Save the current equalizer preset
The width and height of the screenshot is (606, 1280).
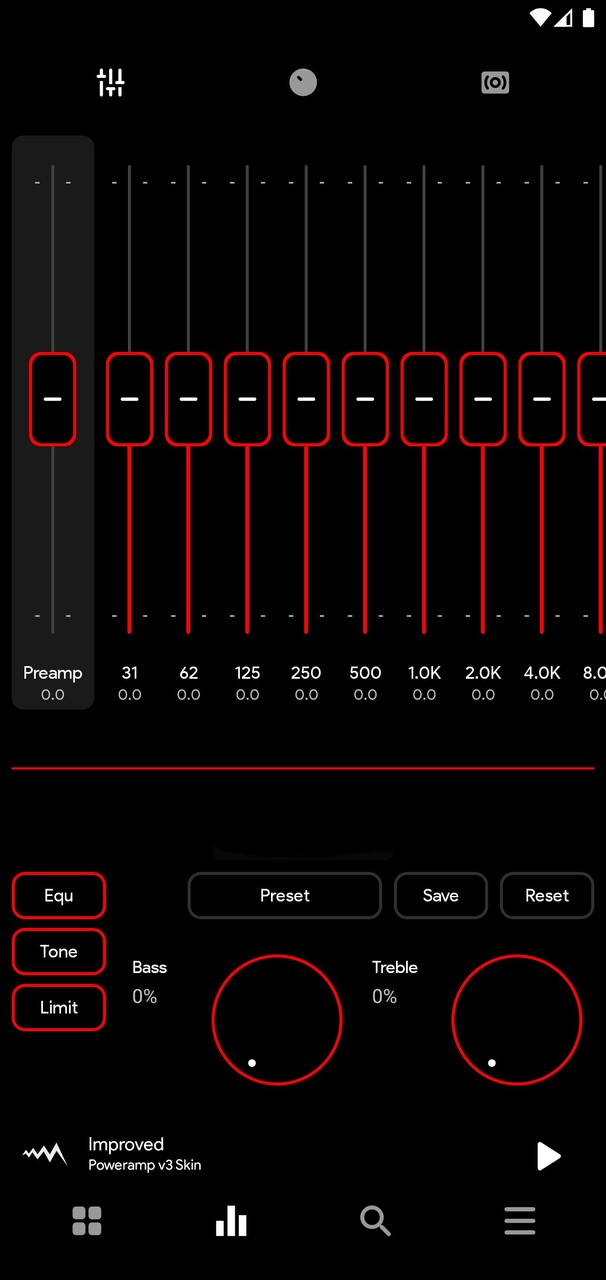pos(441,895)
